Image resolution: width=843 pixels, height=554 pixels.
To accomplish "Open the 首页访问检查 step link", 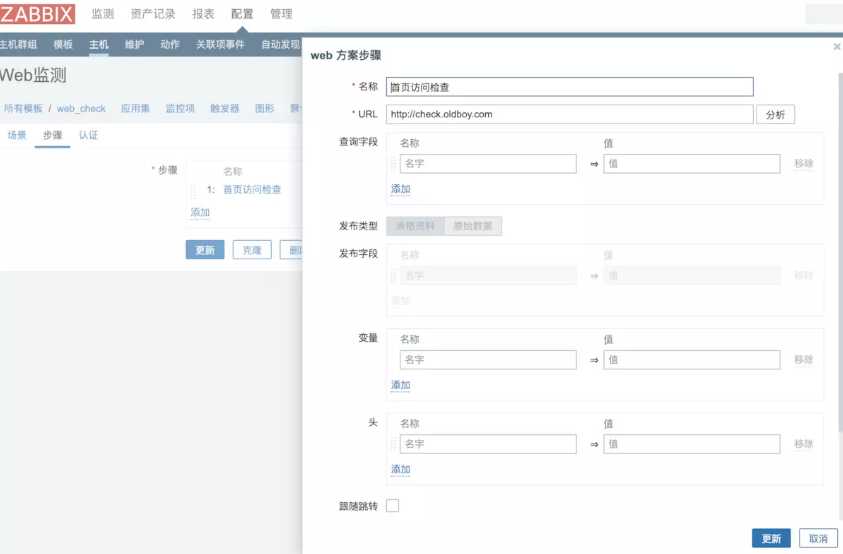I will pos(252,189).
